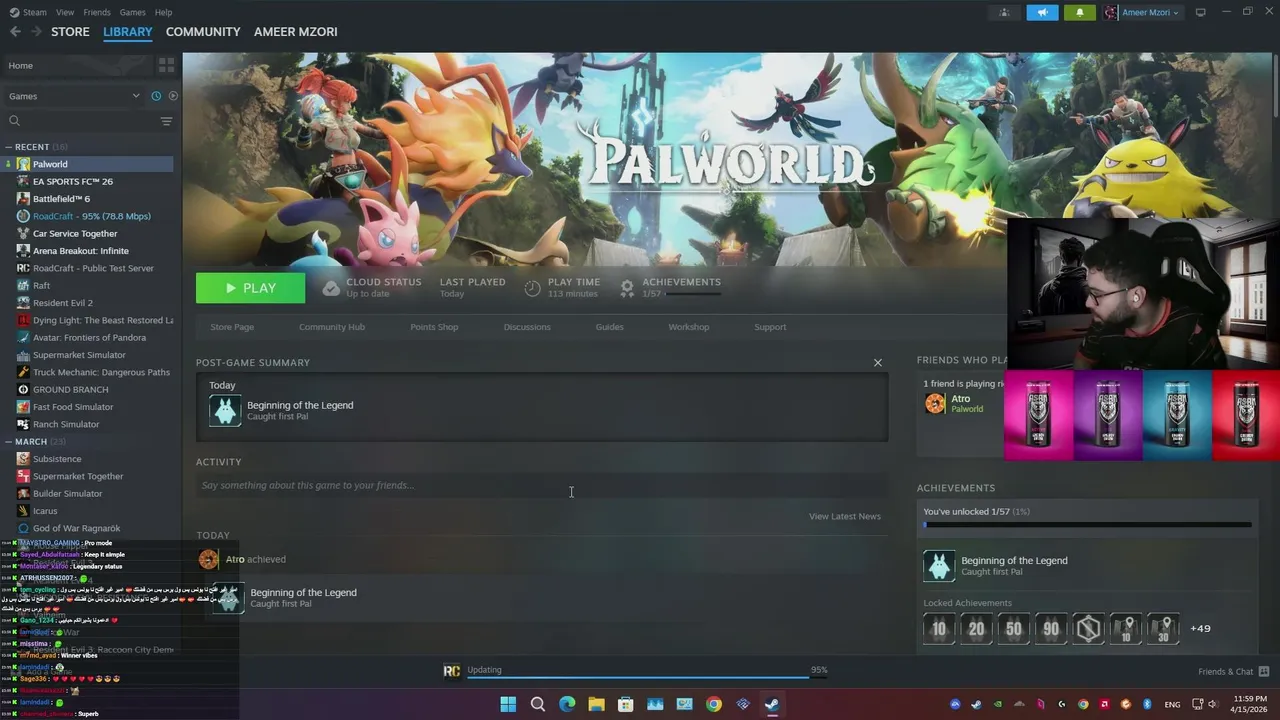This screenshot has width=1280, height=720.
Task: Select Subsistence in the library list
Action: click(57, 459)
